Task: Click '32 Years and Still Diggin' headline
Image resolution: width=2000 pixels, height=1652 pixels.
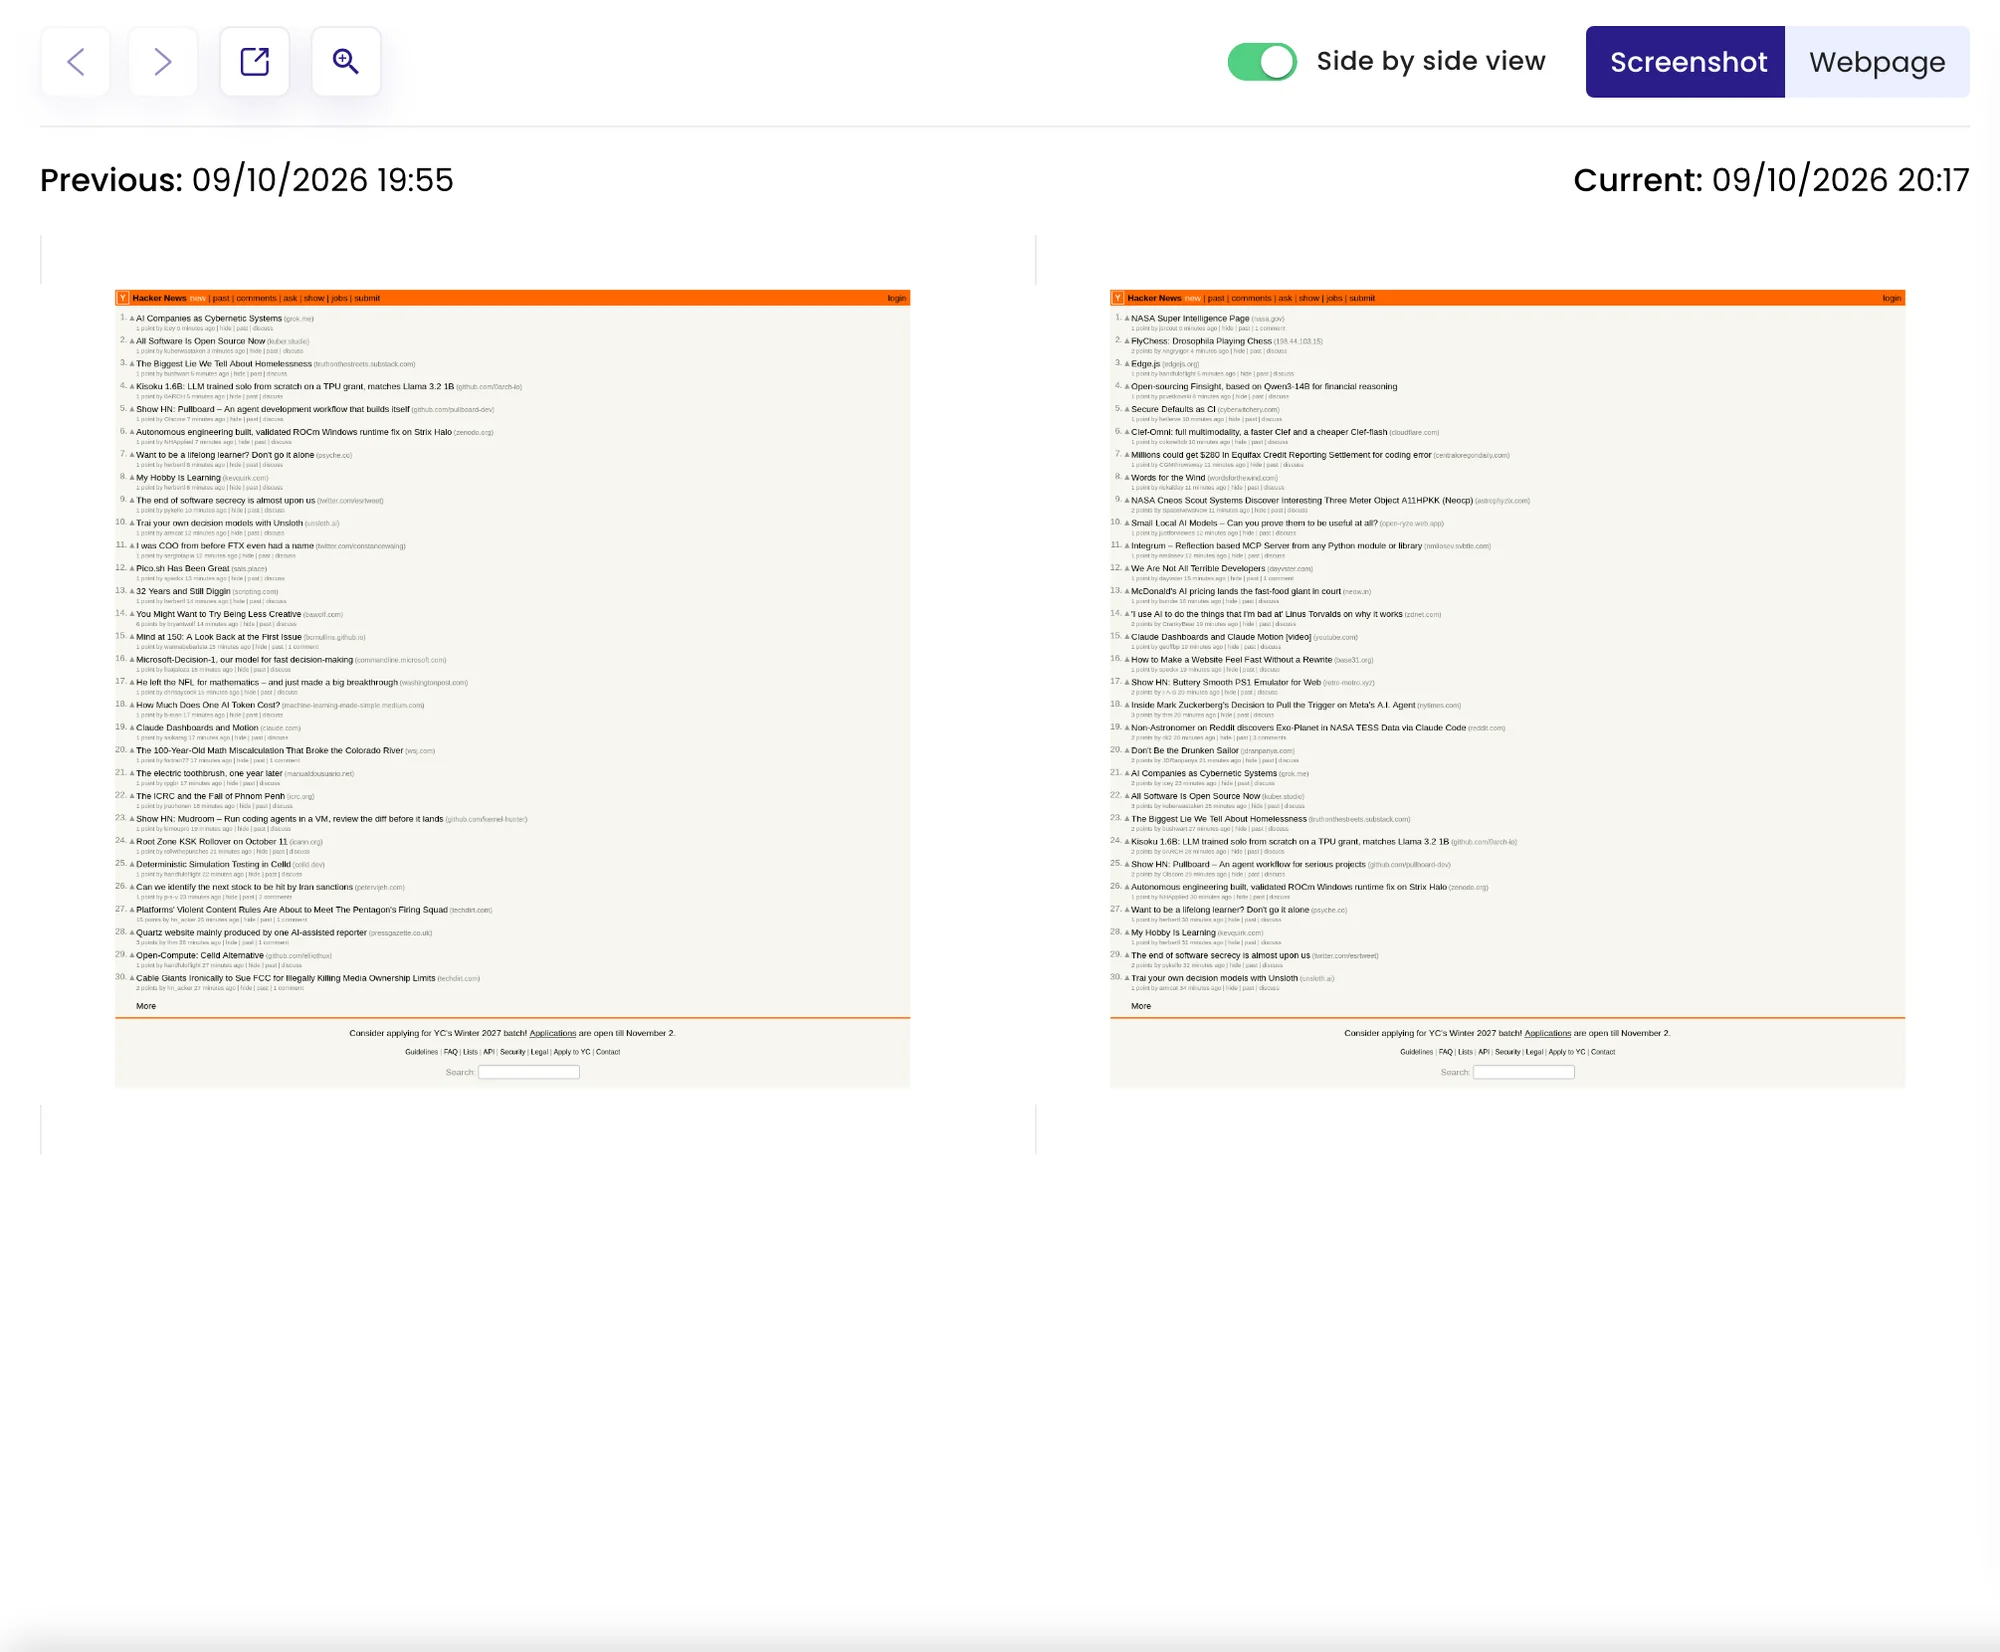Action: (x=183, y=591)
